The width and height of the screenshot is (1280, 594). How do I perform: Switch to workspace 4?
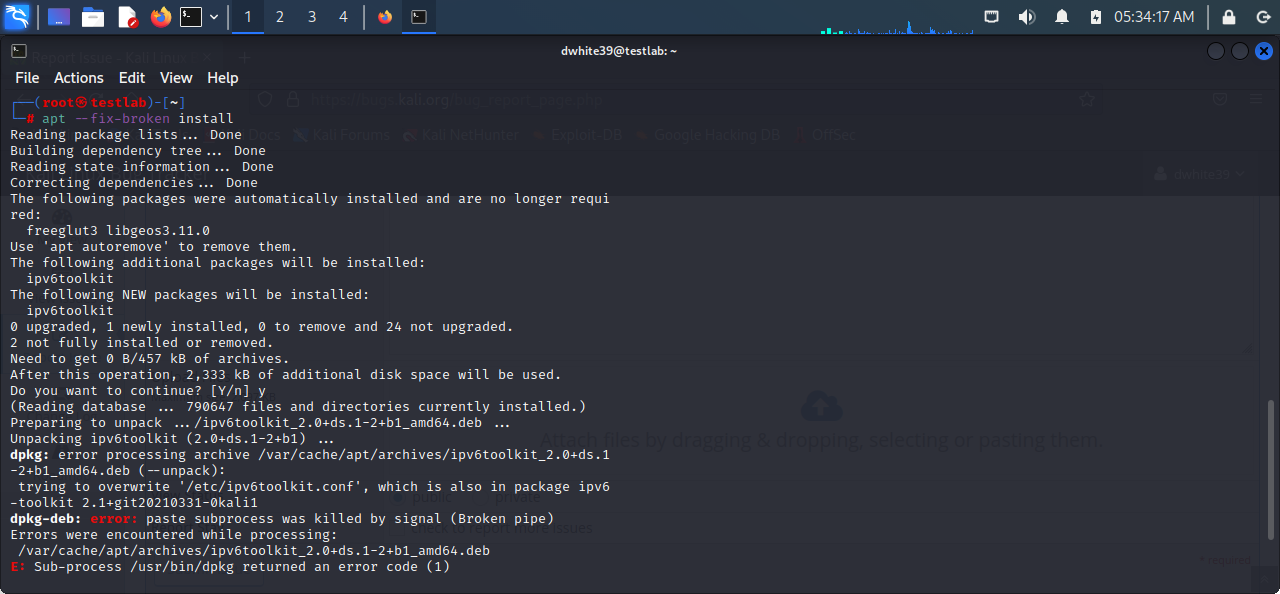click(x=344, y=17)
